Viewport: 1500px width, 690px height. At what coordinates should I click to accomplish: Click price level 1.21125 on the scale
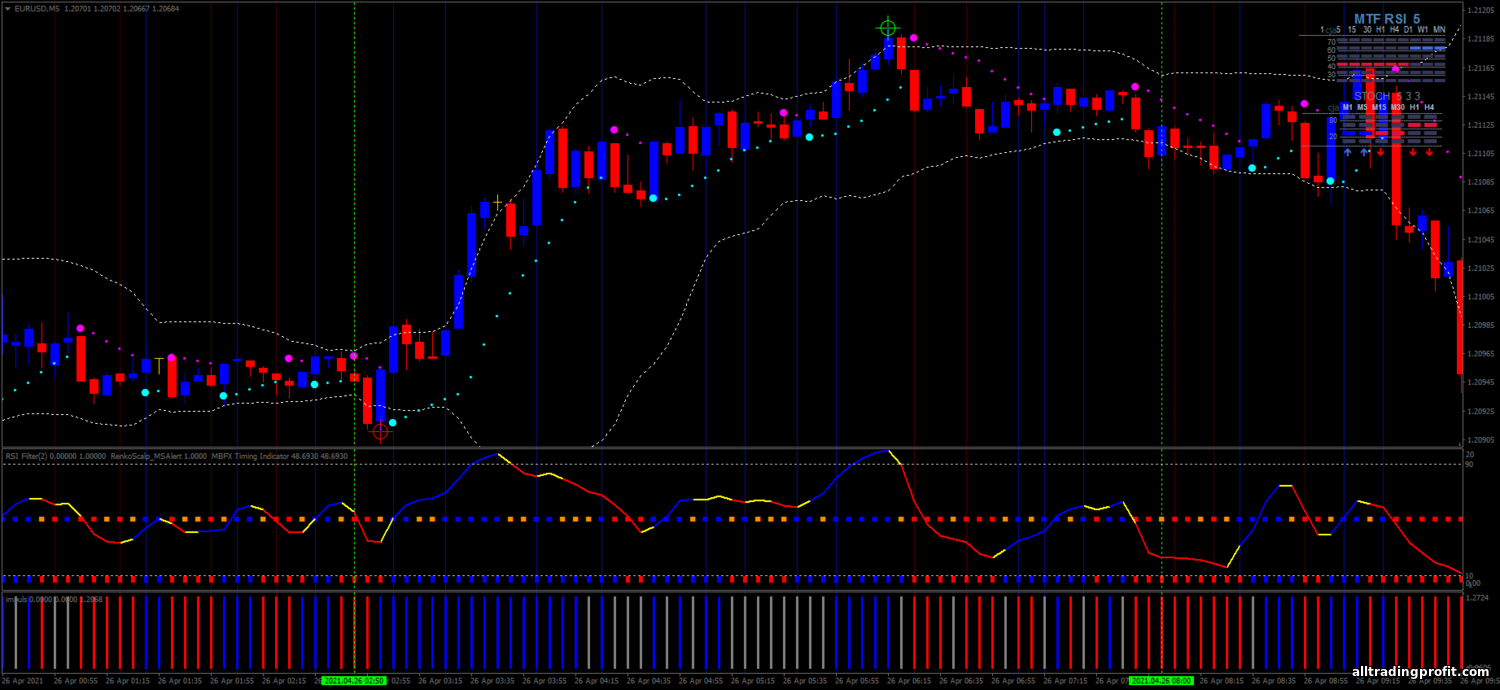pyautogui.click(x=1481, y=125)
